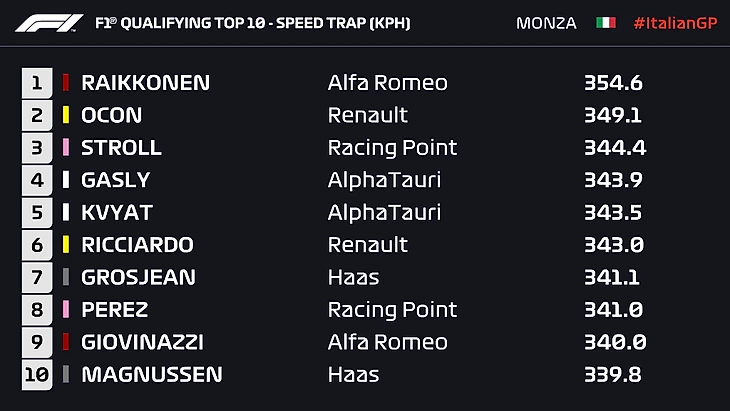
Task: Click the position 5 badge
Action: pyautogui.click(x=37, y=212)
